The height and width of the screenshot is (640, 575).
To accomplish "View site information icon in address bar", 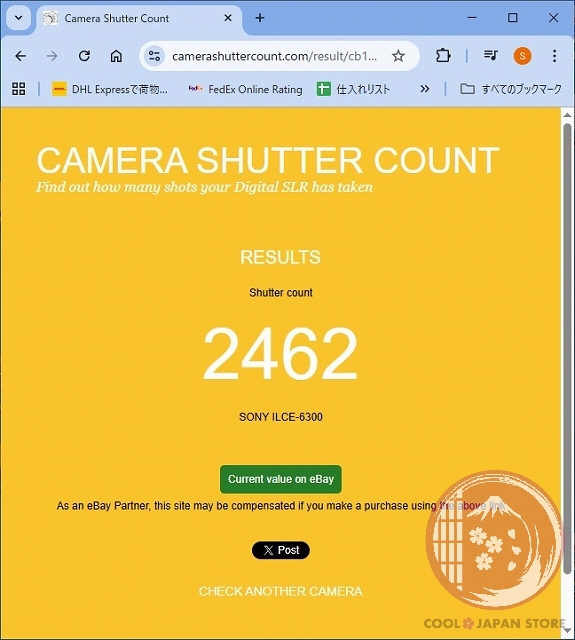I will [154, 56].
